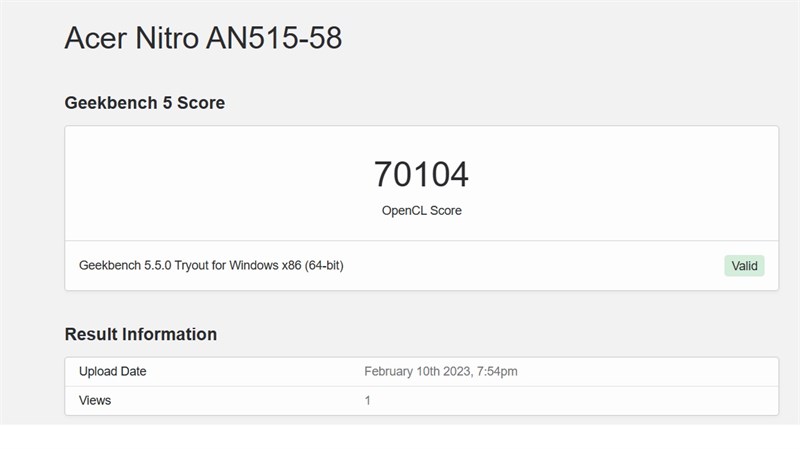Click the Geekbench 5.5.0 Tryout version text
Screen dimensions: 800x449
(x=211, y=265)
